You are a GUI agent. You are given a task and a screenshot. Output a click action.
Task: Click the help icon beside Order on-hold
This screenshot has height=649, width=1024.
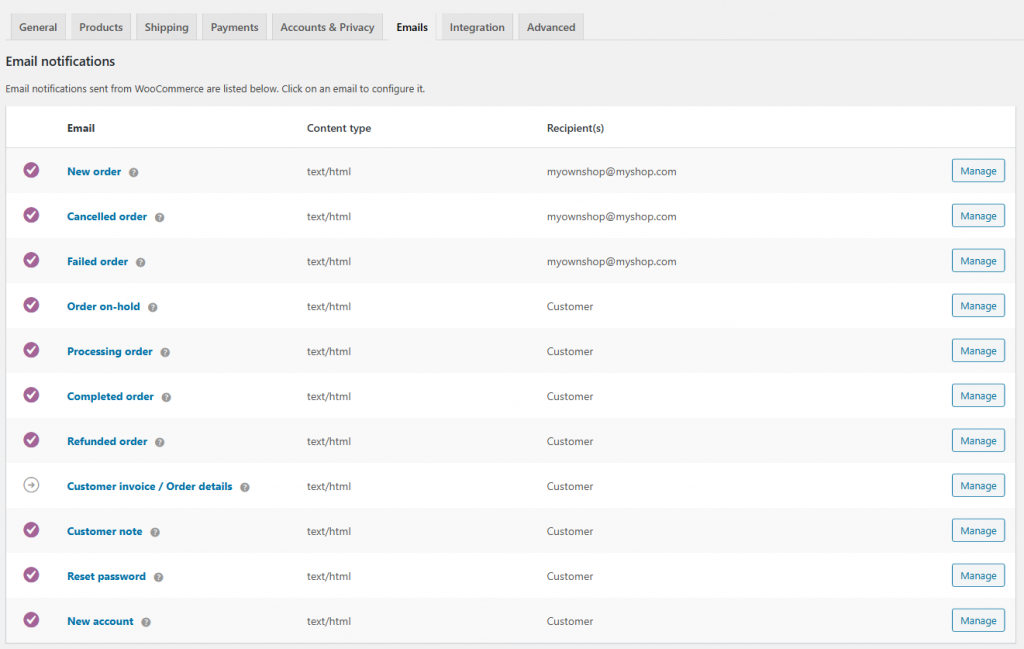click(x=152, y=308)
